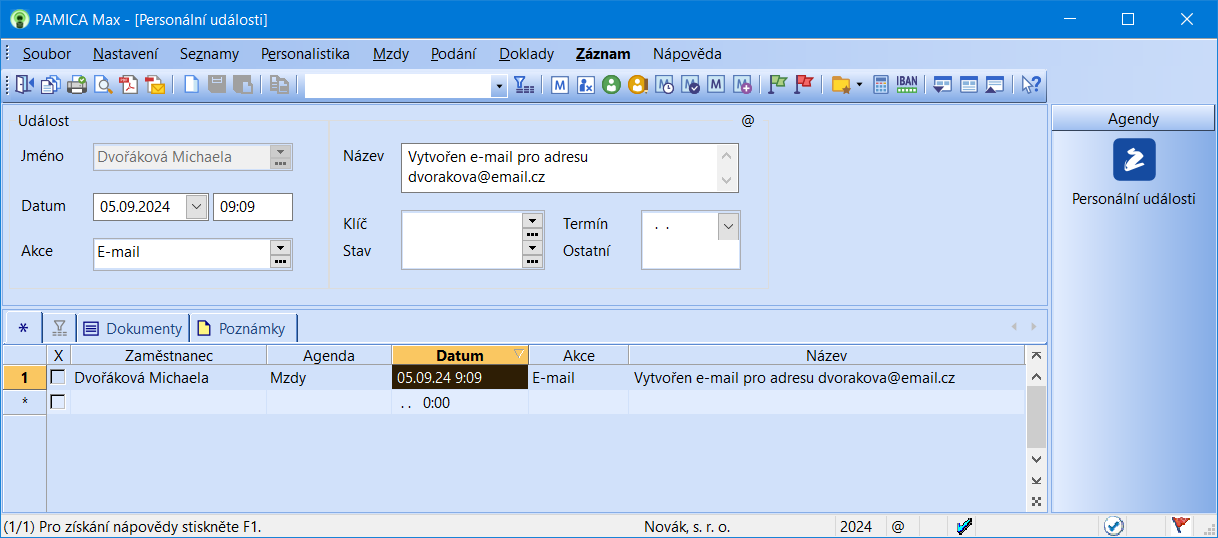1218x538 pixels.
Task: Export to PDF toolbar icon
Action: 128,85
